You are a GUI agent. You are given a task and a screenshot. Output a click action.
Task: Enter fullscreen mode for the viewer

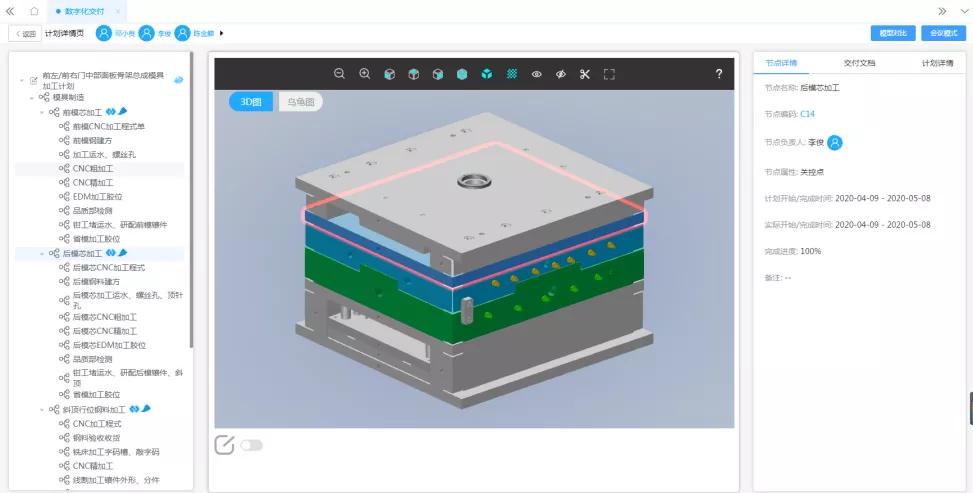coord(609,75)
